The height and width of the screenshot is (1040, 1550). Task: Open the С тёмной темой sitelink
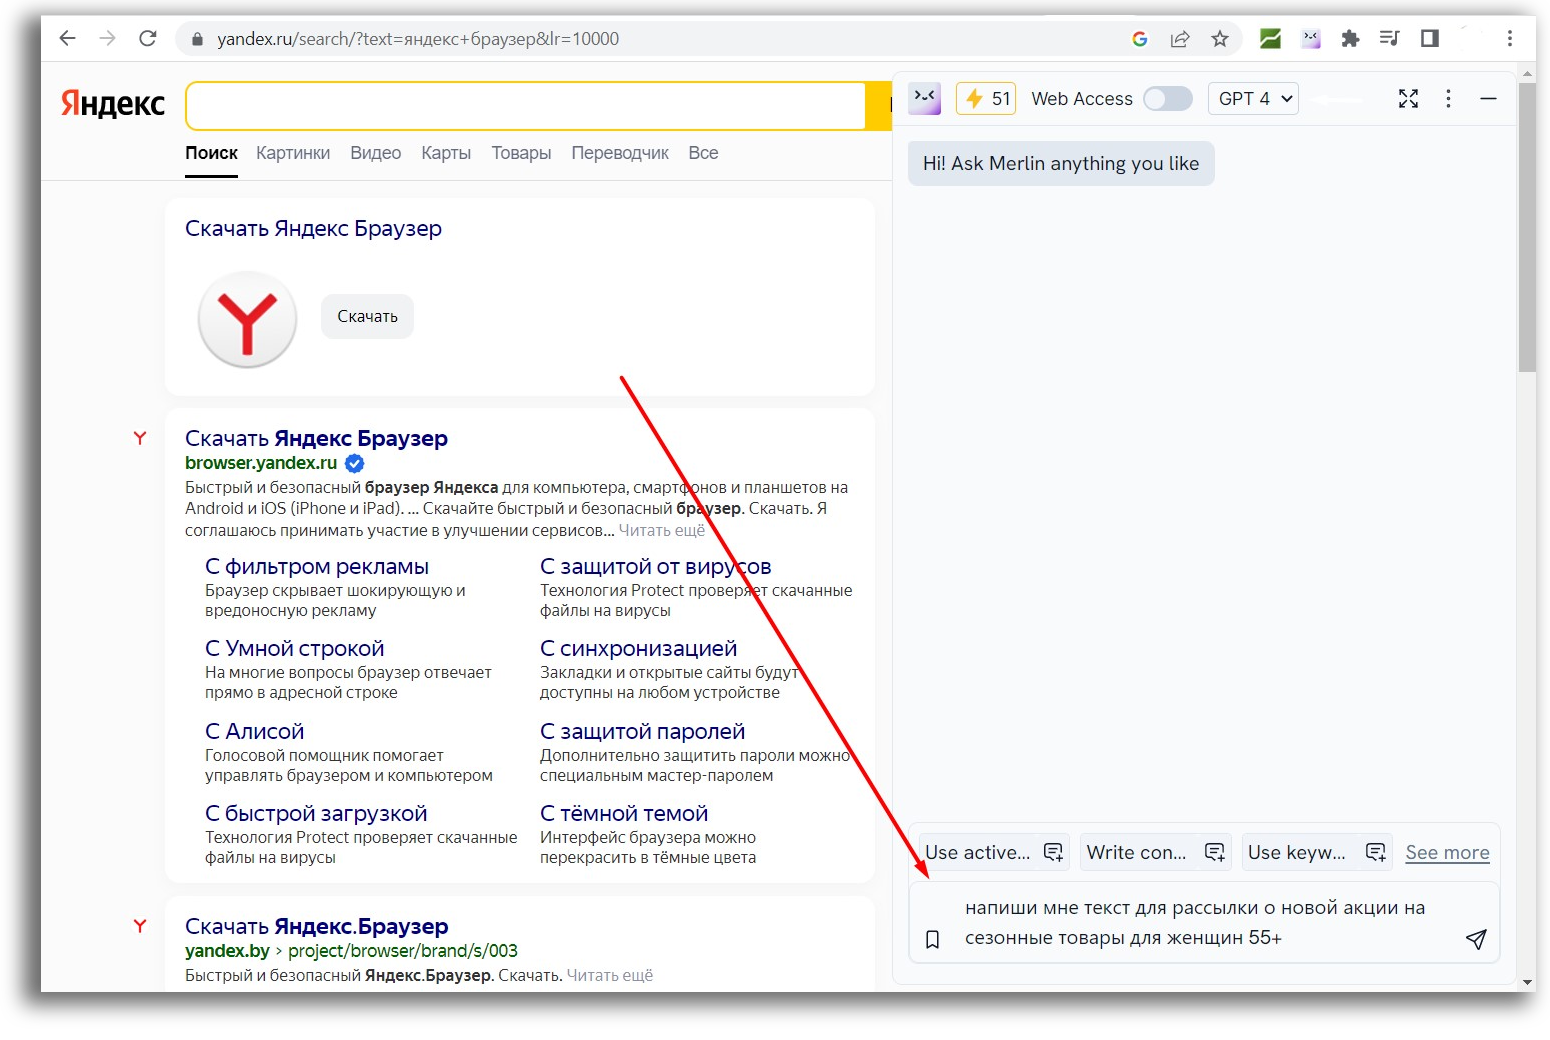pos(624,814)
